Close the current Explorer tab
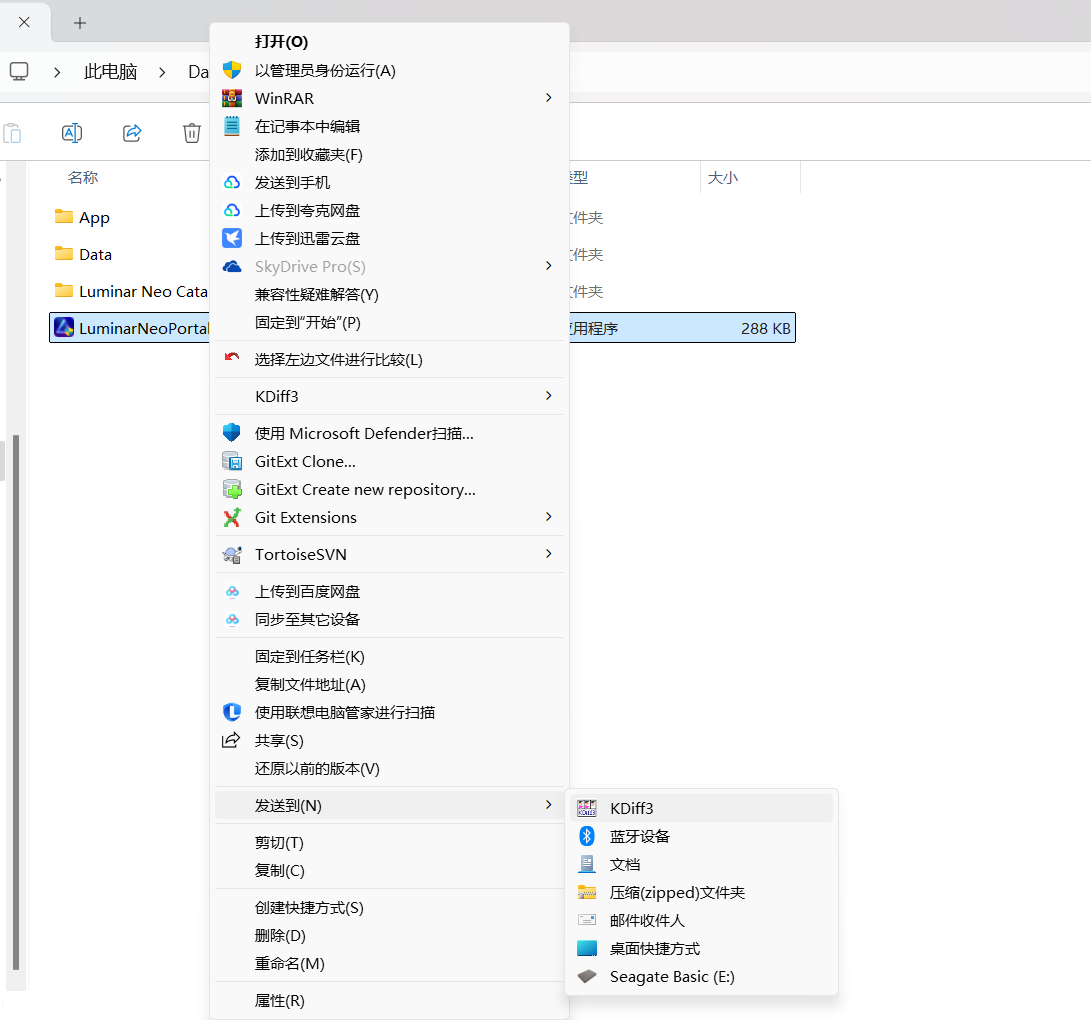The width and height of the screenshot is (1091, 1020). [24, 22]
